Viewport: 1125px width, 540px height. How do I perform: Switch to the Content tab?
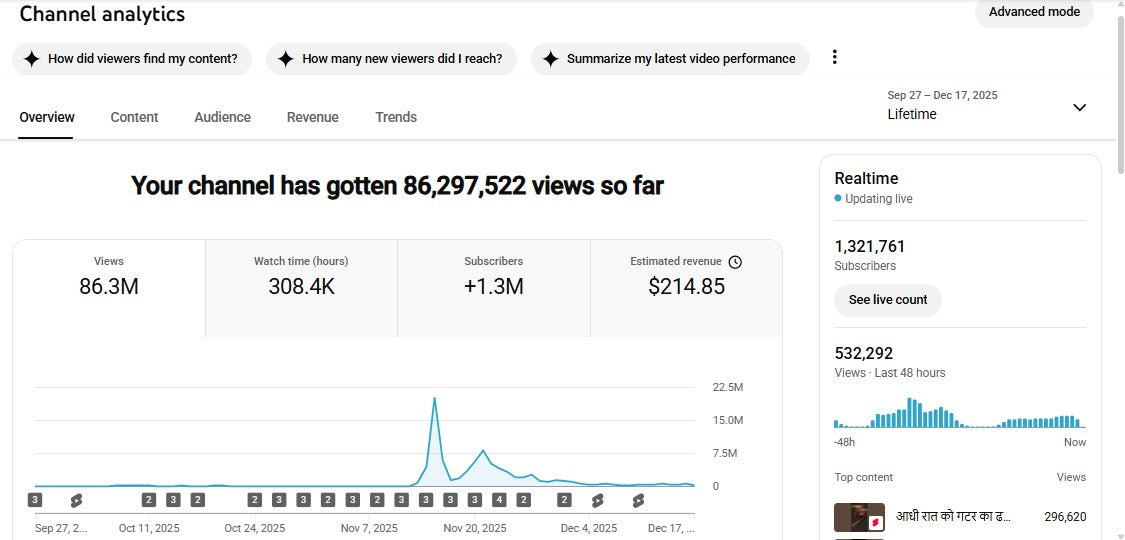point(134,117)
